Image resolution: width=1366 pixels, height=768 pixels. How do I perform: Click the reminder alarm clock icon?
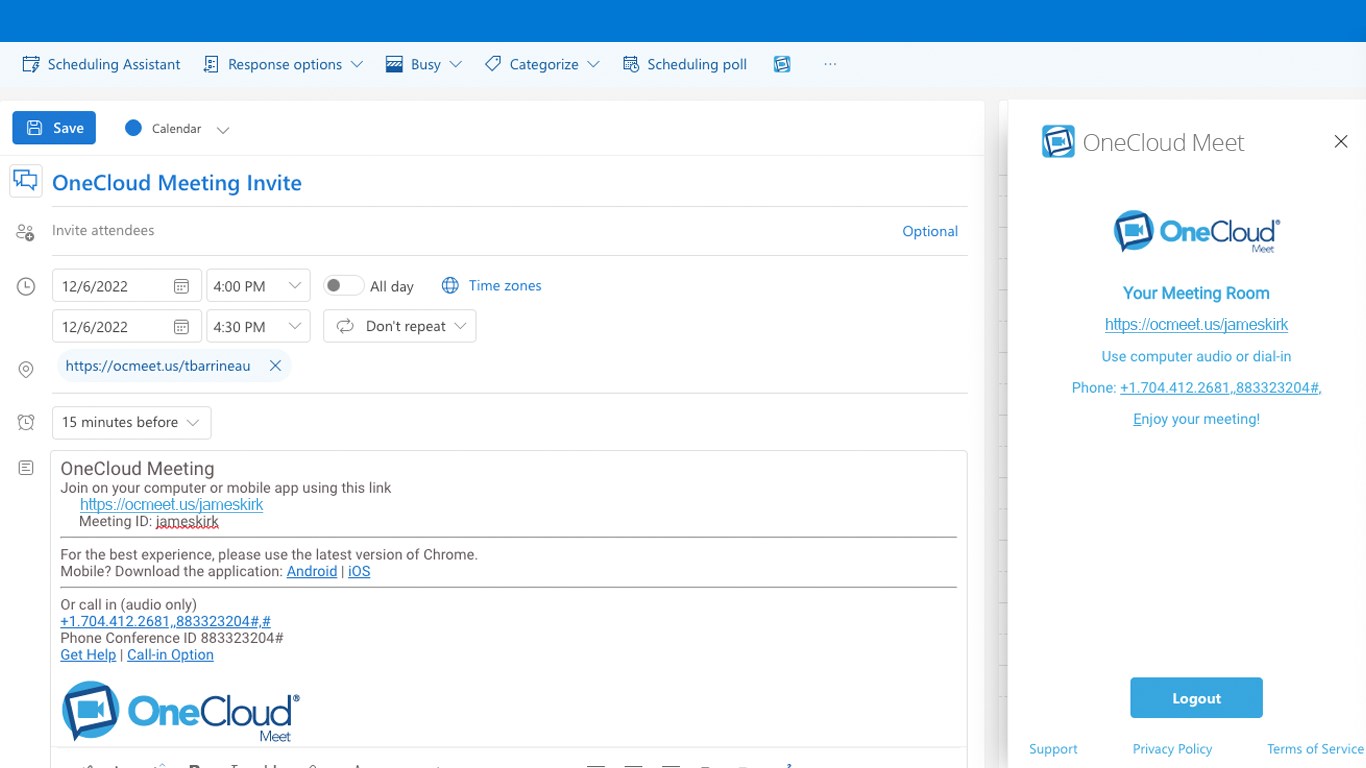[26, 422]
